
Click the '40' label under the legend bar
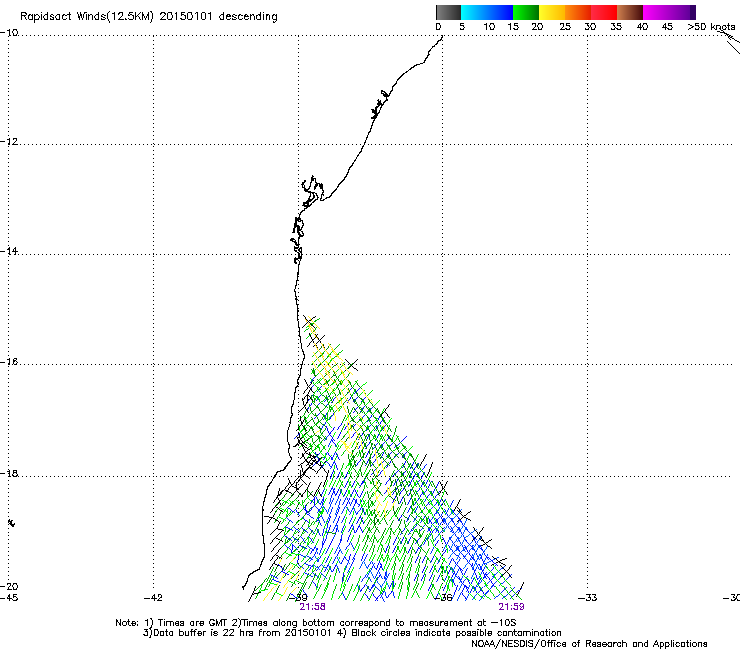[642, 27]
